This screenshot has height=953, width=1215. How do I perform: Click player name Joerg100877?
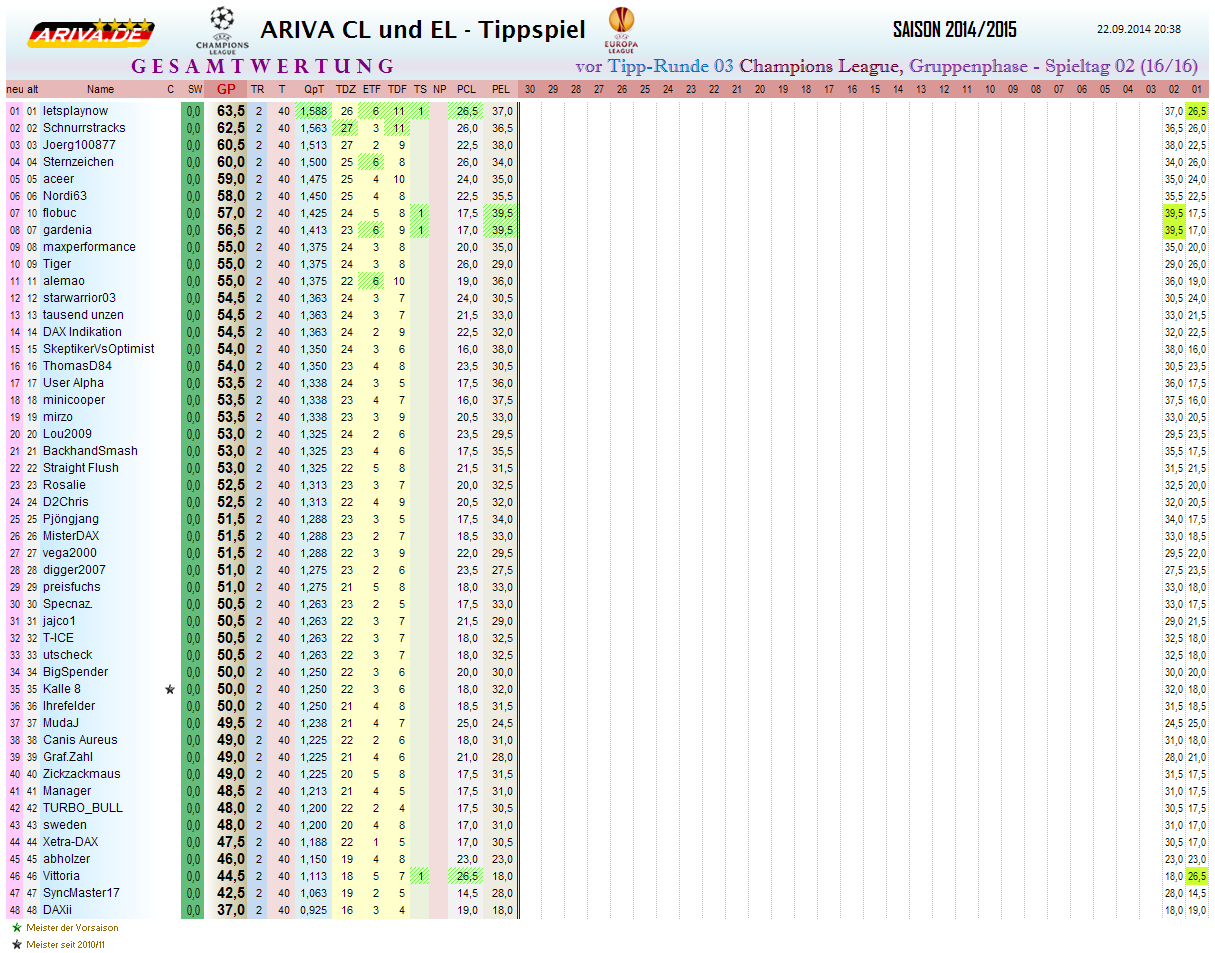(x=79, y=145)
